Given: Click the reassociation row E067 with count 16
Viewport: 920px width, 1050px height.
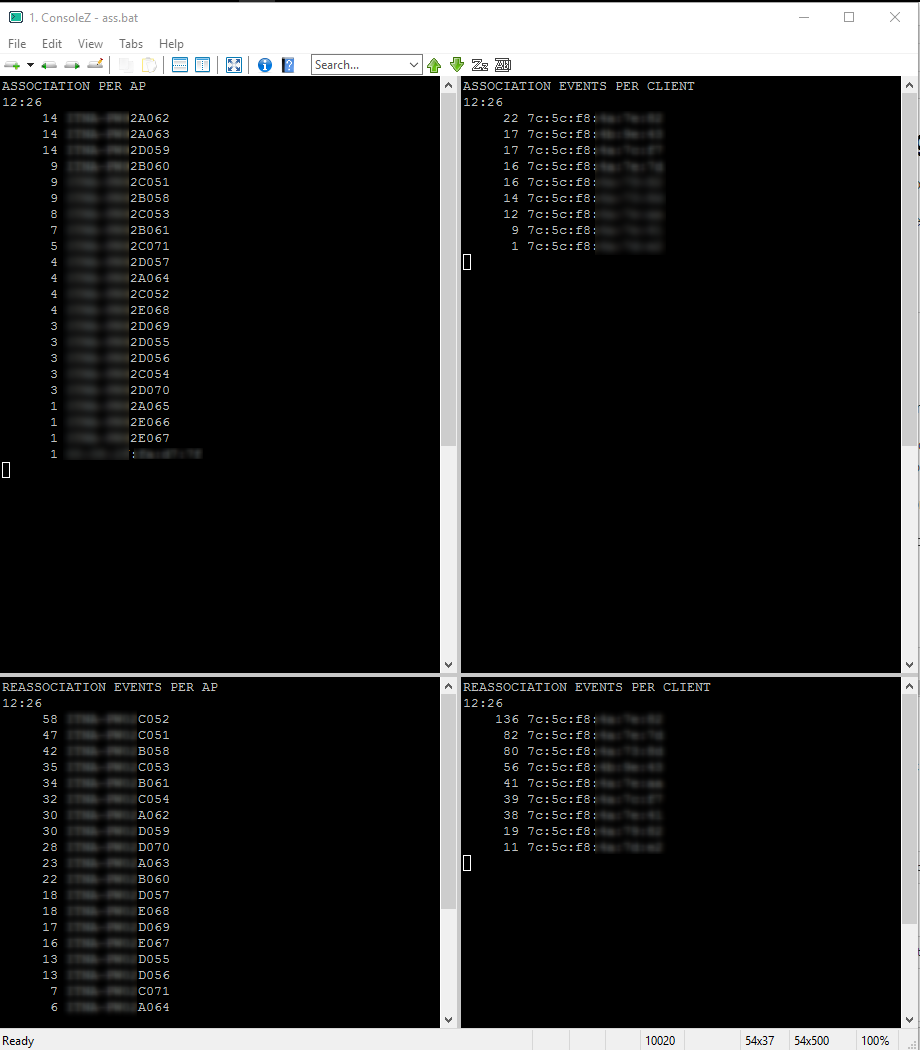Looking at the screenshot, I should point(106,943).
